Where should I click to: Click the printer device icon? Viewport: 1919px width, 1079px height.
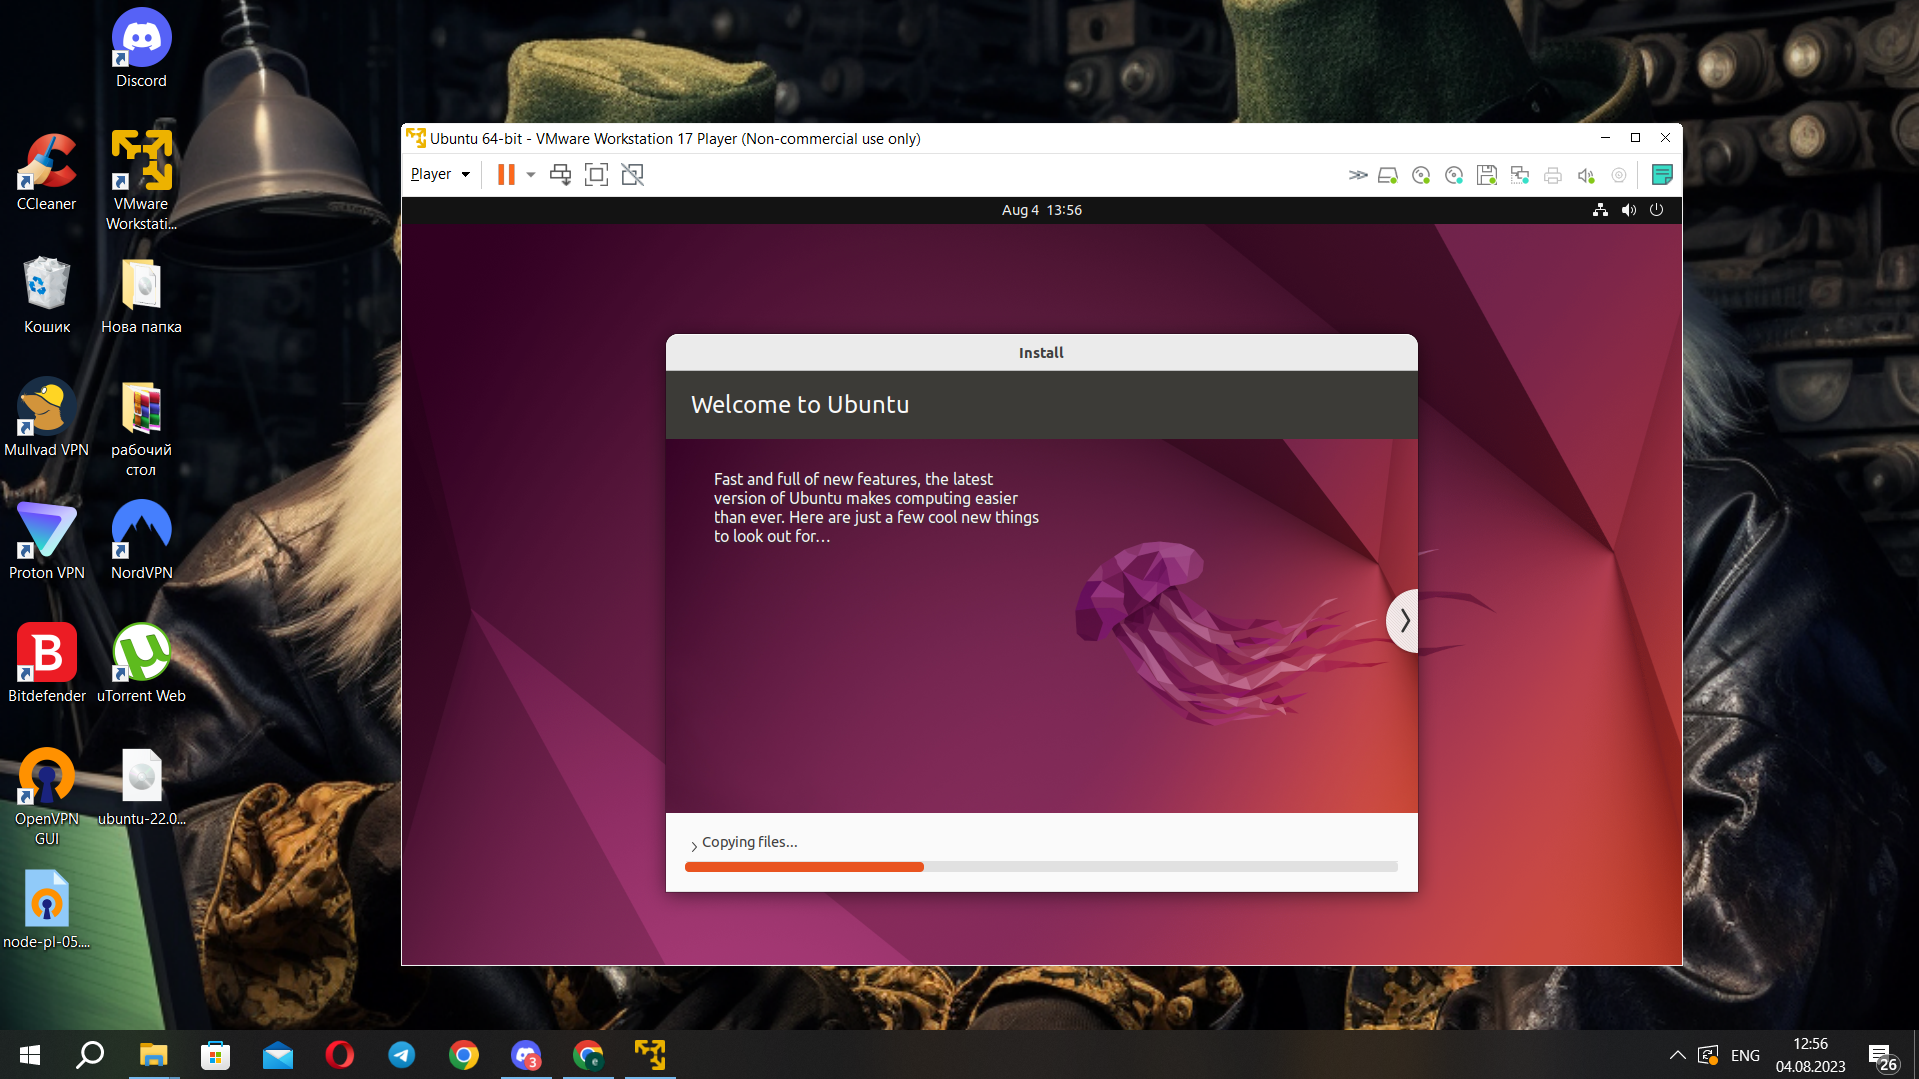[x=1553, y=176]
